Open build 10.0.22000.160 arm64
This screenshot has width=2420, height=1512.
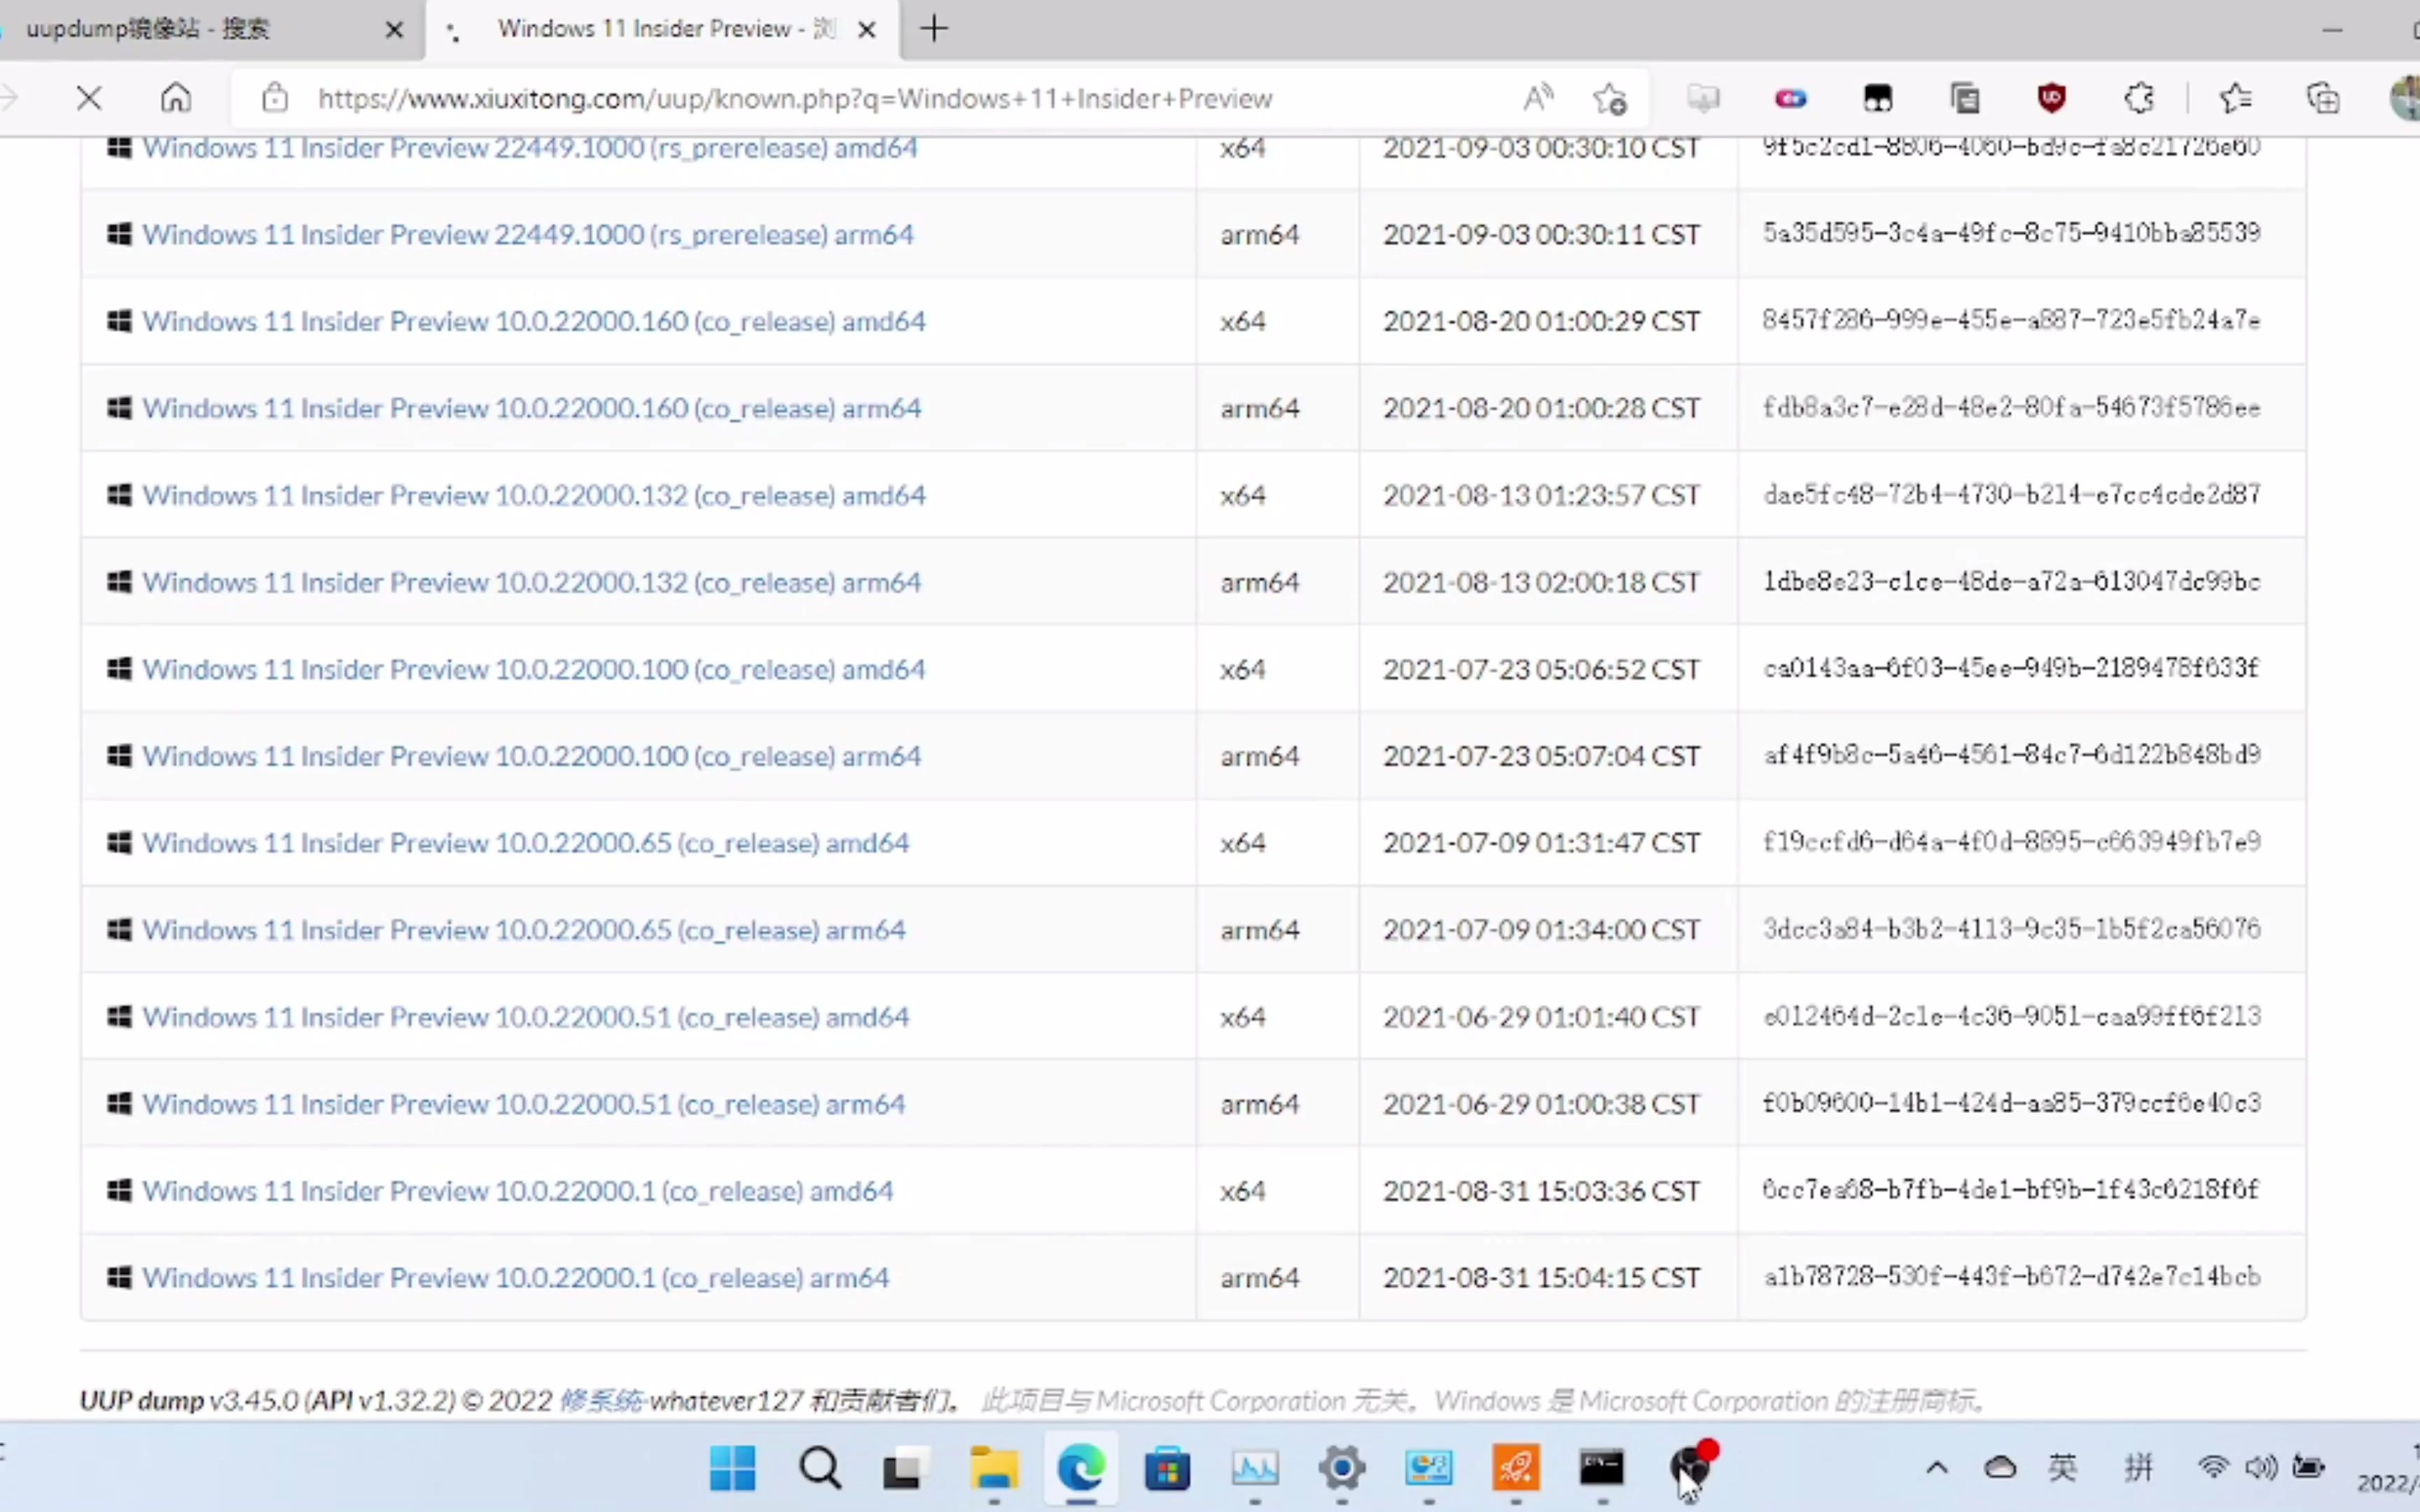(531, 408)
